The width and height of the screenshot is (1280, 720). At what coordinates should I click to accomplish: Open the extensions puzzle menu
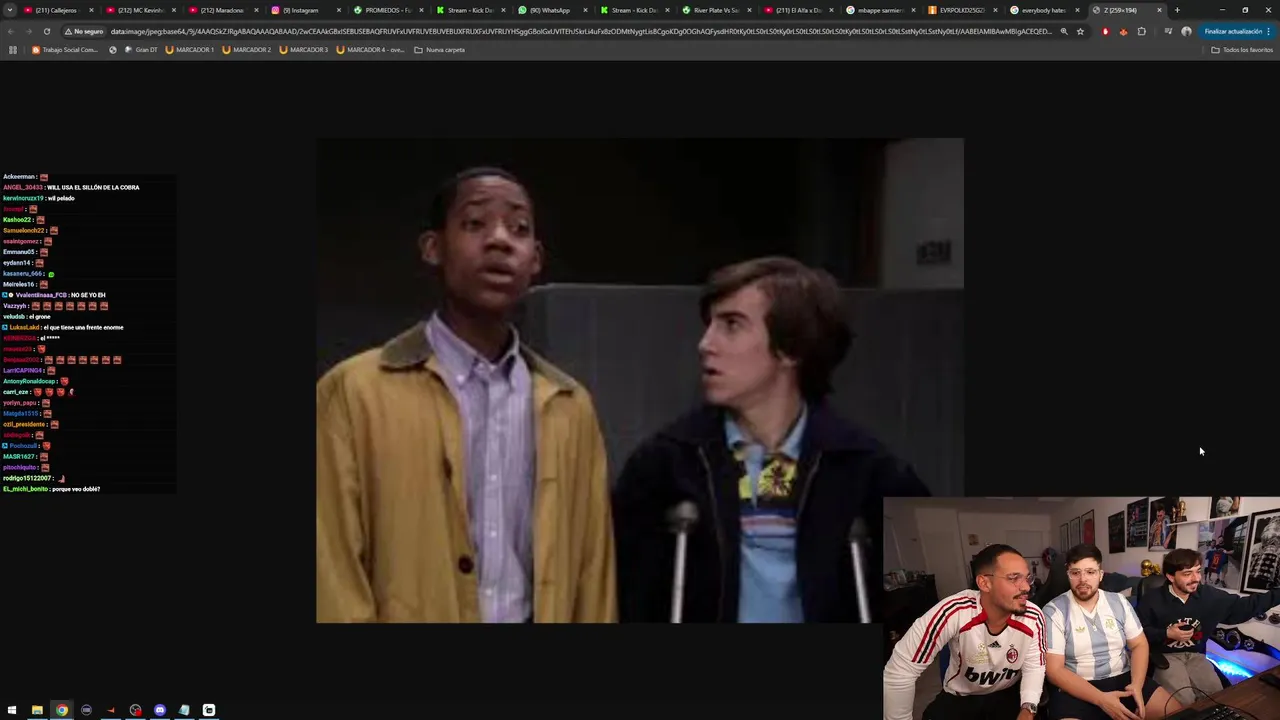pos(1141,31)
